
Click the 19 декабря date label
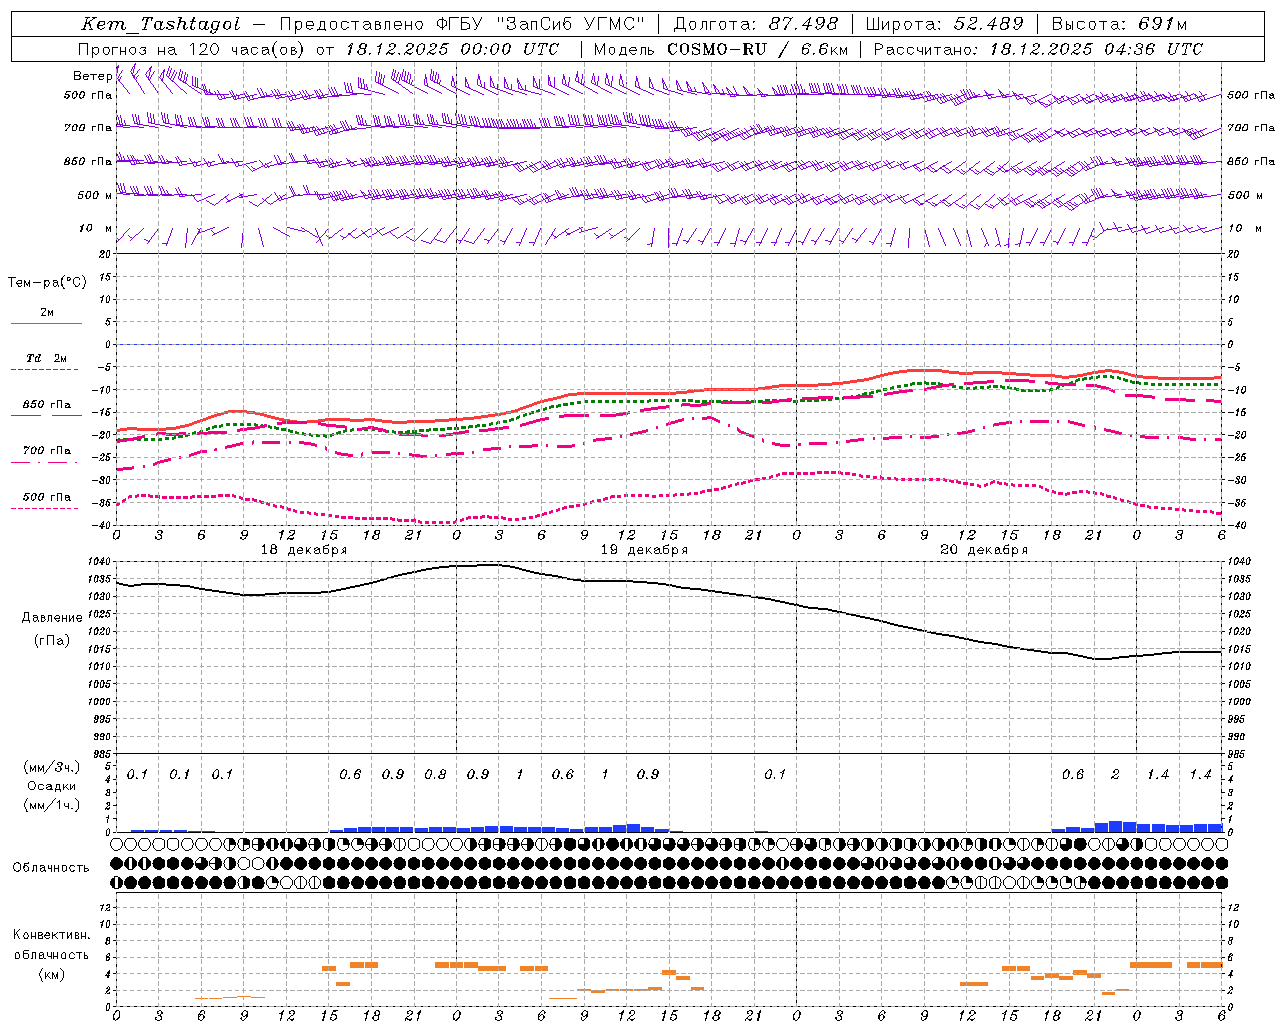point(644,550)
